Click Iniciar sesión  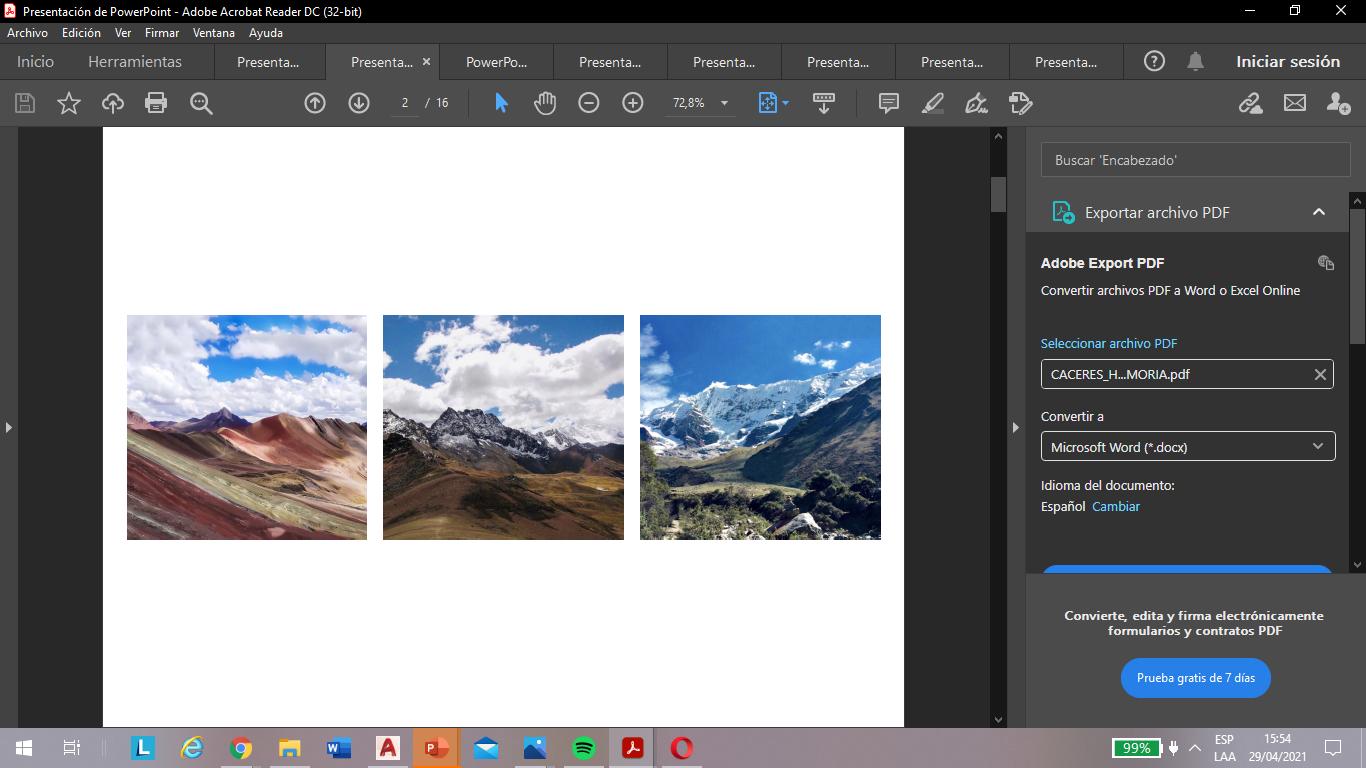pyautogui.click(x=1288, y=61)
